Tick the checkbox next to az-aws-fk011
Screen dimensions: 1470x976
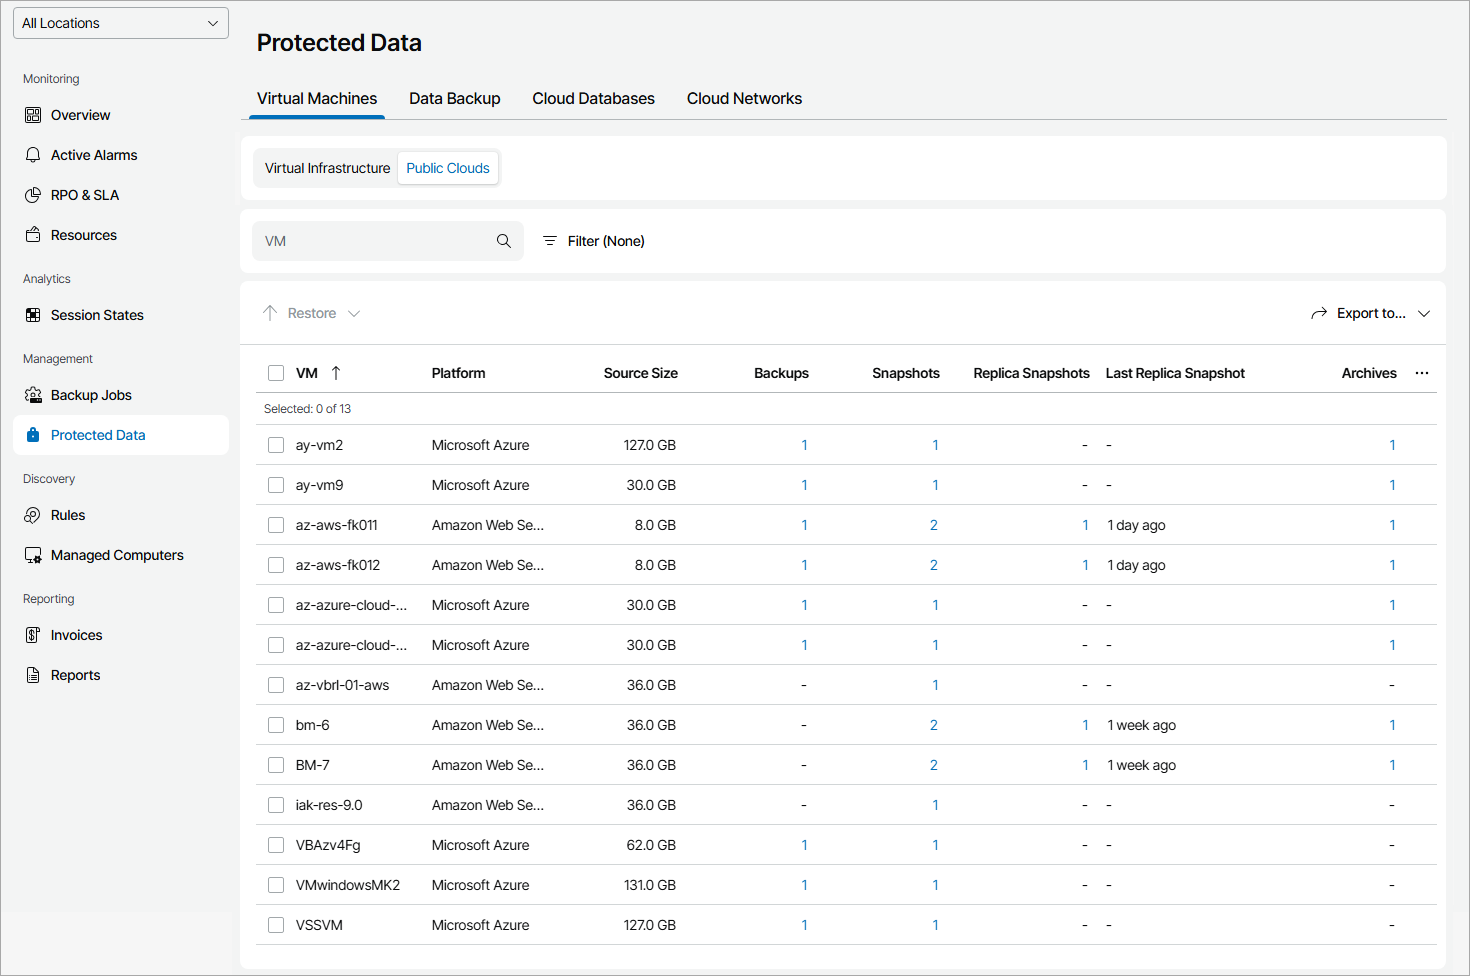[x=276, y=524]
